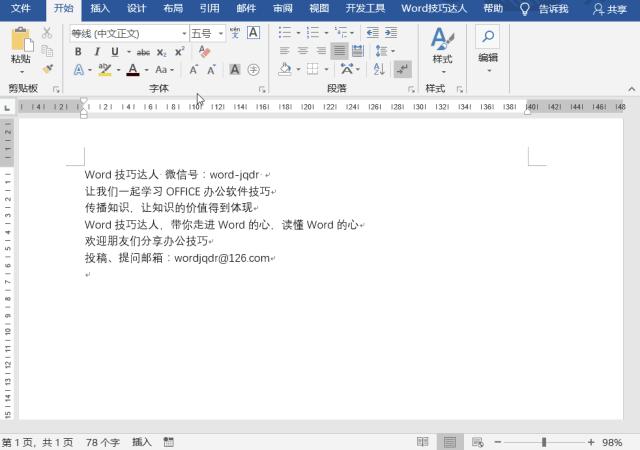Open the font name combo box dropdown
Screen dimensions: 640x450
(x=184, y=33)
